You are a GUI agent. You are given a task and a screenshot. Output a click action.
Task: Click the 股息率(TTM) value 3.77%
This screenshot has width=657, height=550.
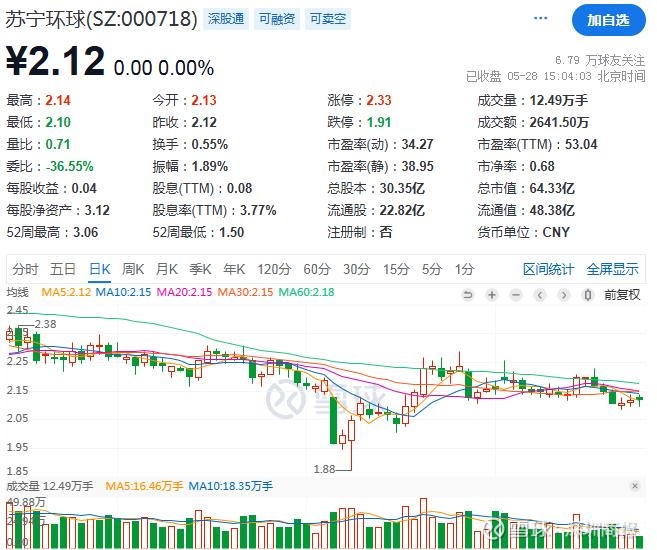click(258, 210)
